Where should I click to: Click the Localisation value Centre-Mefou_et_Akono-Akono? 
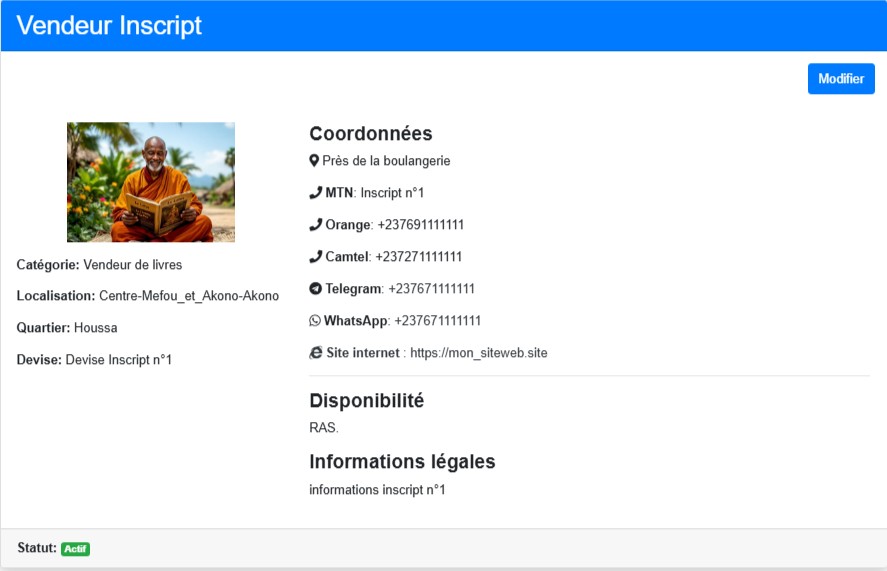[189, 295]
